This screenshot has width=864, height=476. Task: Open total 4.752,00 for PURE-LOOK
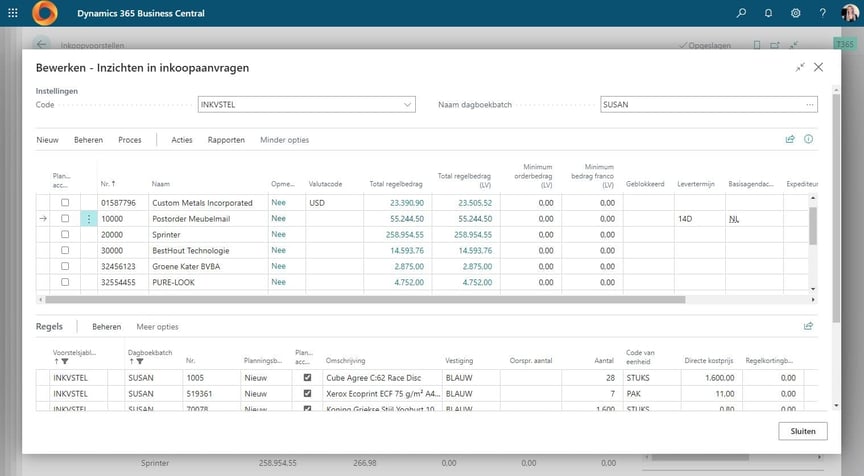pyautogui.click(x=409, y=282)
